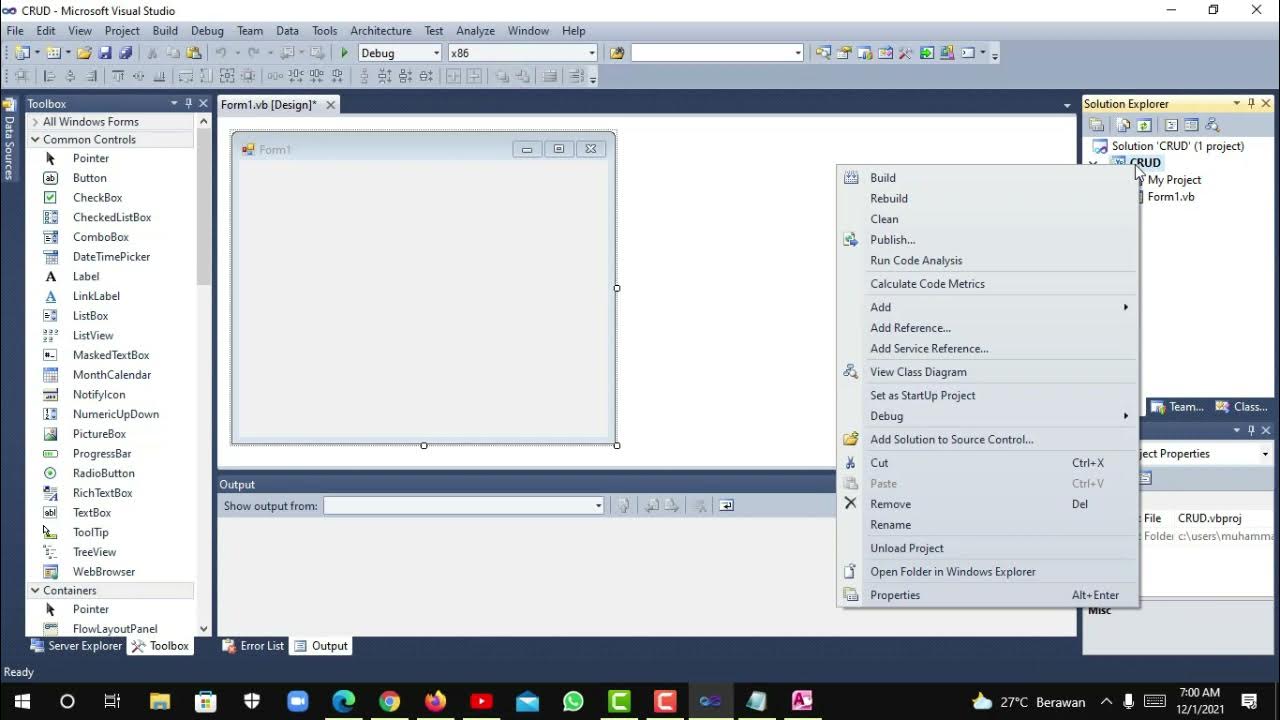Collapse the Common Controls toolbox group
1280x720 pixels.
coord(35,140)
